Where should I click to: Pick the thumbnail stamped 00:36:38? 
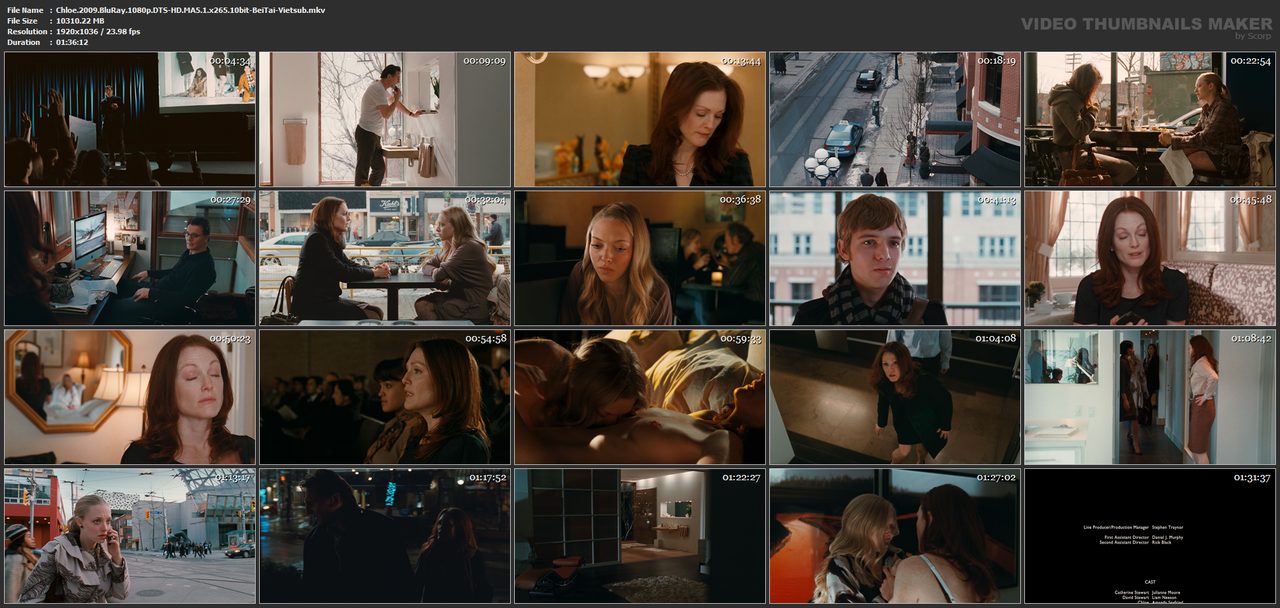[640, 258]
